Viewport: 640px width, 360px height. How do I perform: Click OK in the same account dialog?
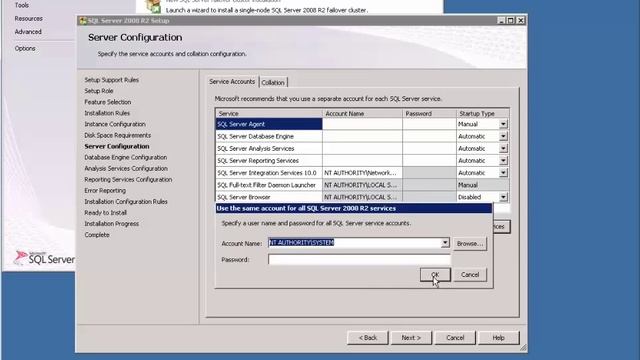(435, 275)
